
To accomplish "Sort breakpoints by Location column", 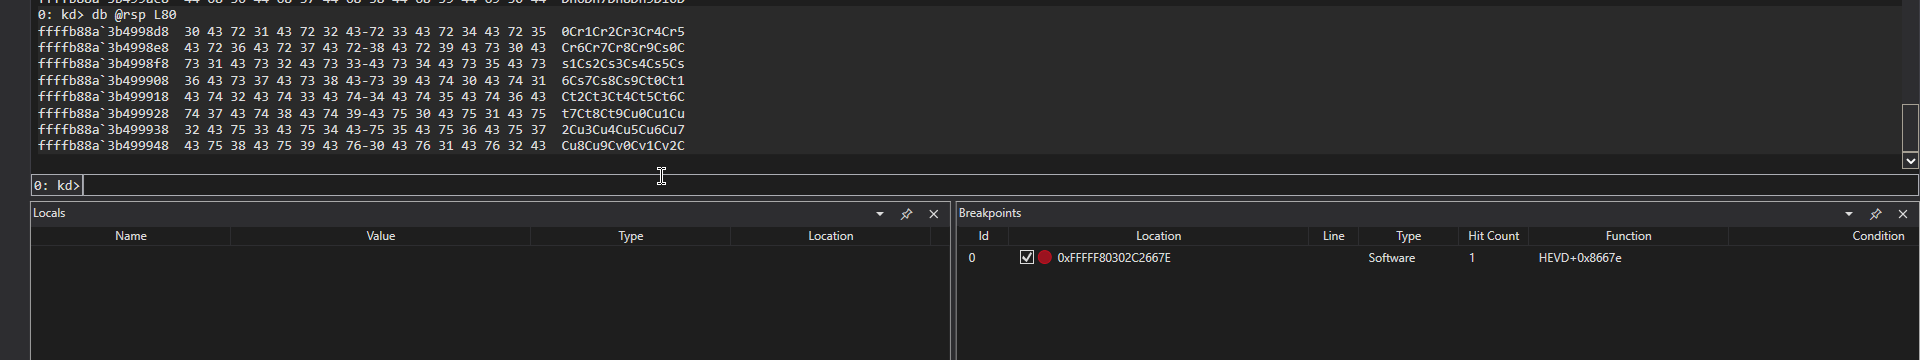I will 1159,236.
